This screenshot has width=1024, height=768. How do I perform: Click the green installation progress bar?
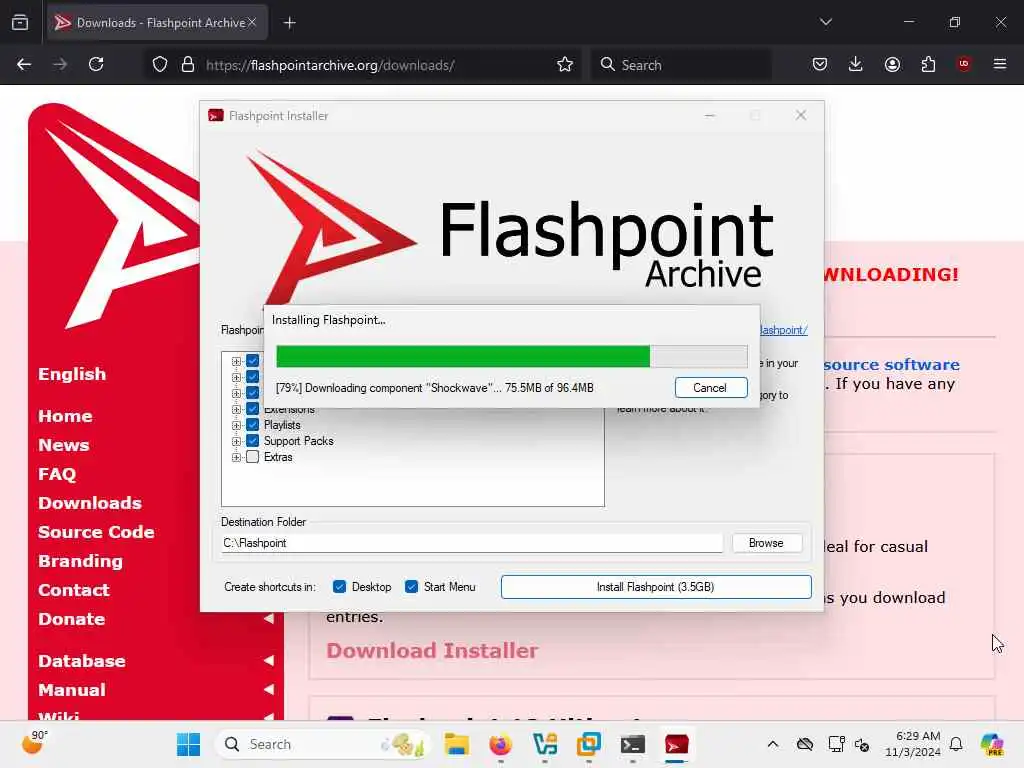(463, 357)
